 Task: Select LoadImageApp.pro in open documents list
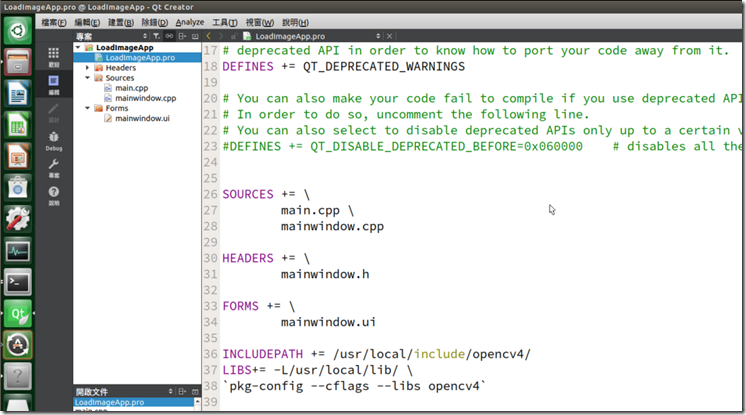click(x=110, y=401)
